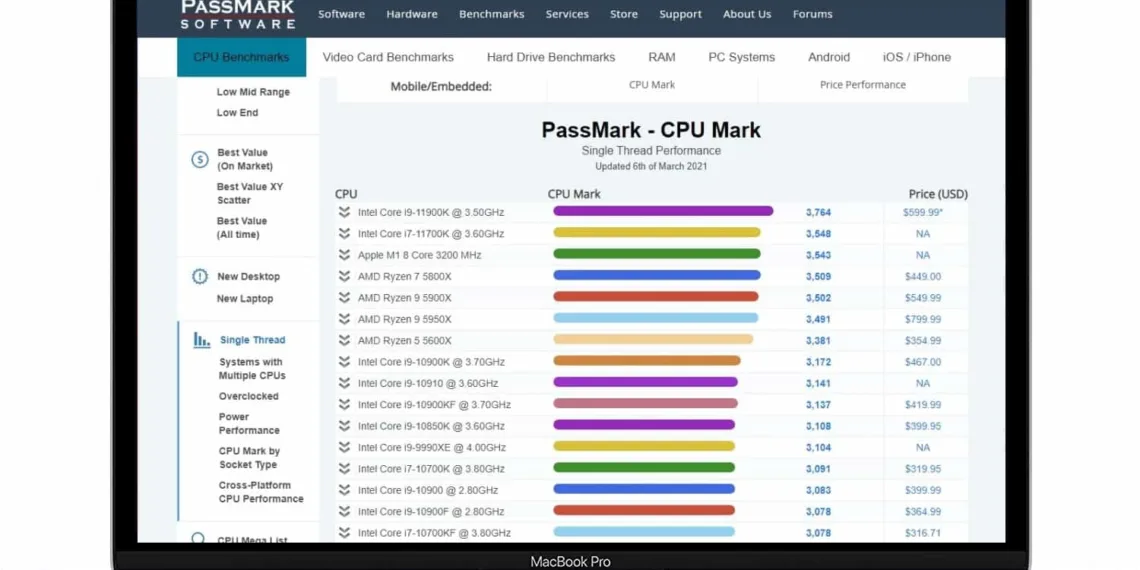Click the purple bar for i9-11900K

tap(663, 211)
